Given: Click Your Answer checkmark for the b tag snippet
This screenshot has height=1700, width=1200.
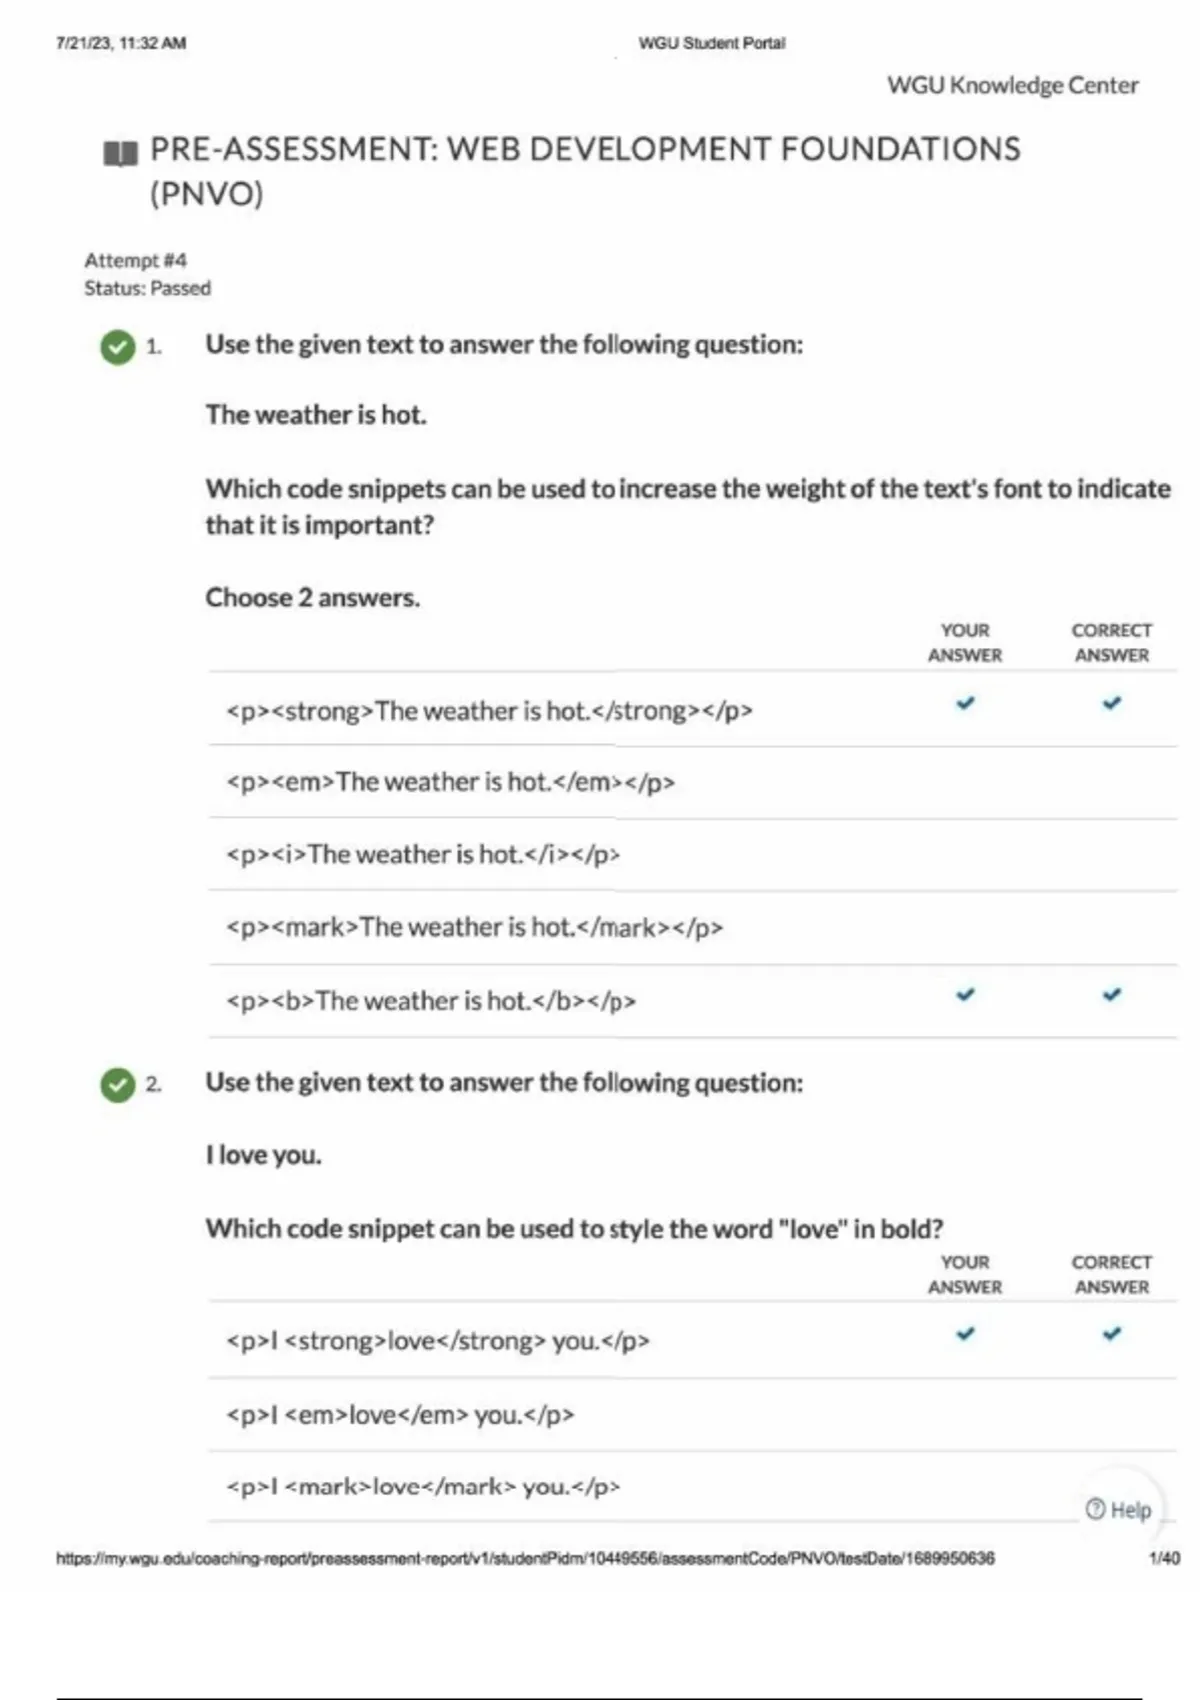Looking at the screenshot, I should tap(965, 995).
